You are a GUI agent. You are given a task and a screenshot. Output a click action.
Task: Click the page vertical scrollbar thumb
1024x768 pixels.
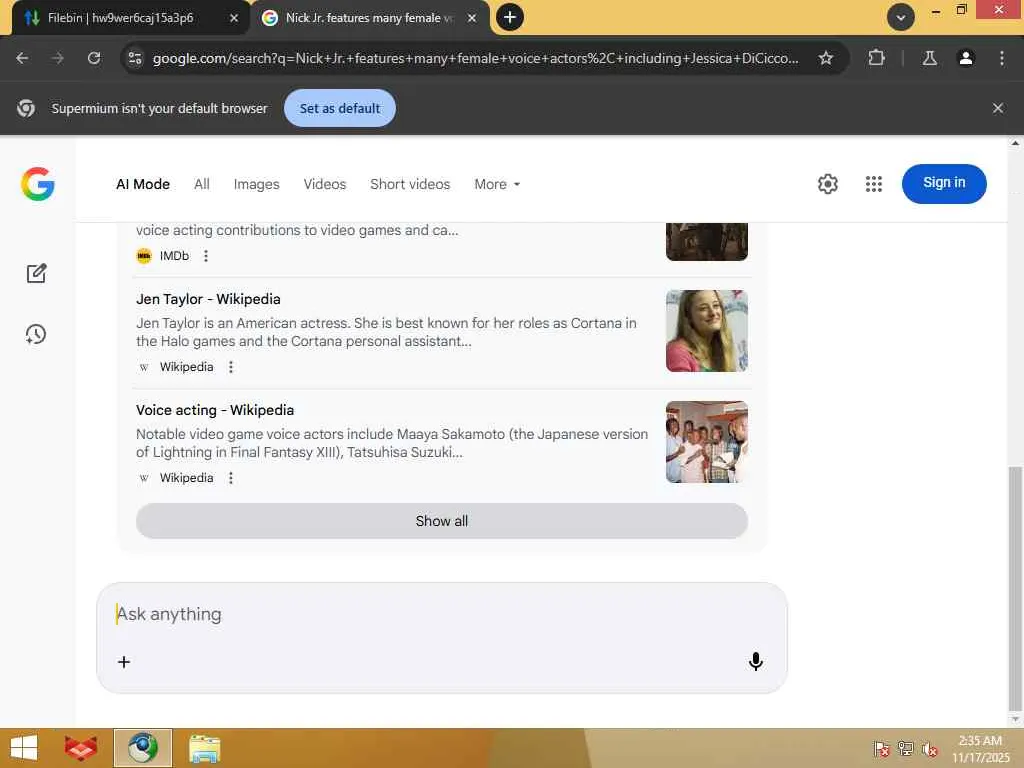[1015, 588]
